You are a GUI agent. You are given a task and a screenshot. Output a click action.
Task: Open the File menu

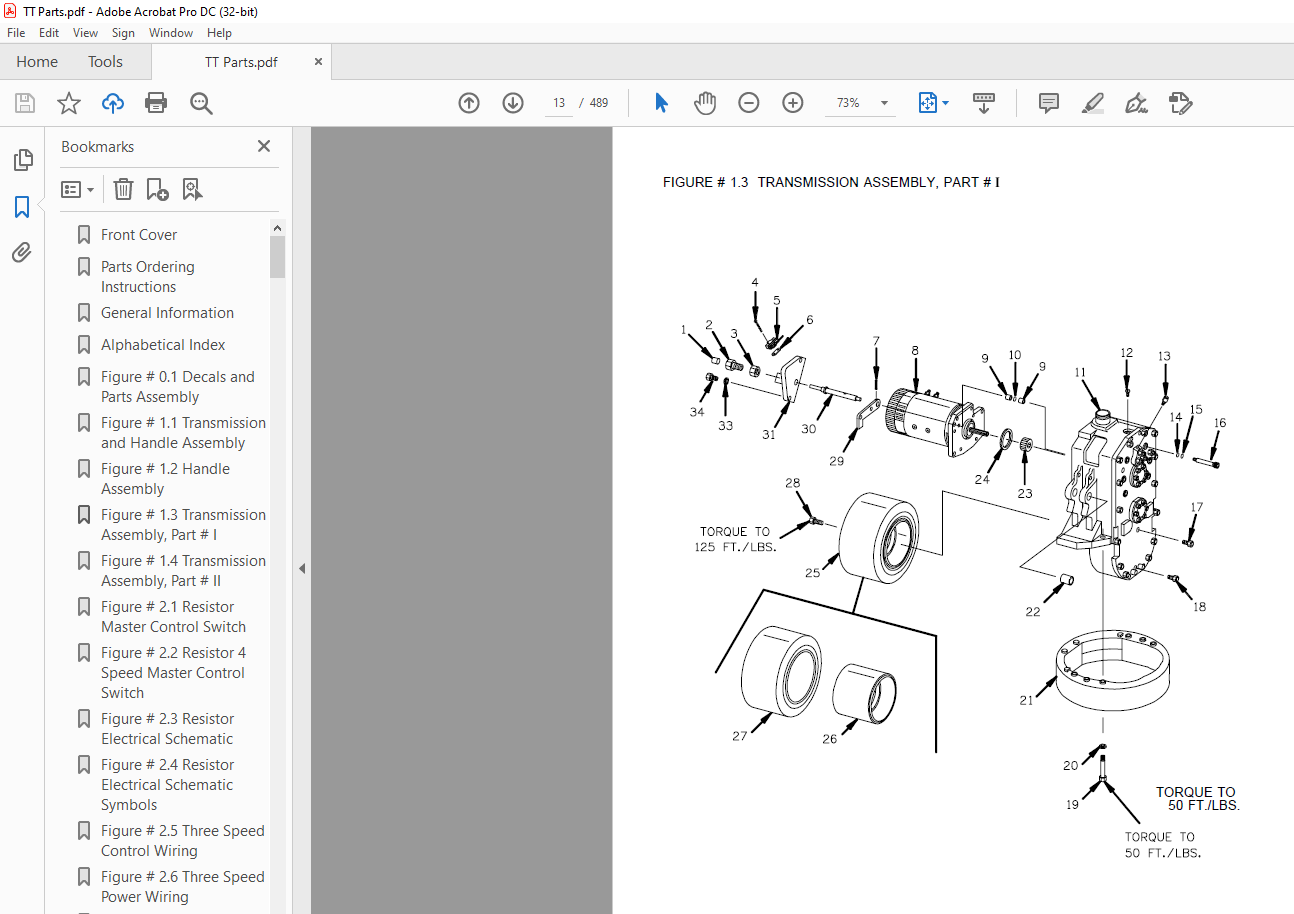tap(16, 33)
